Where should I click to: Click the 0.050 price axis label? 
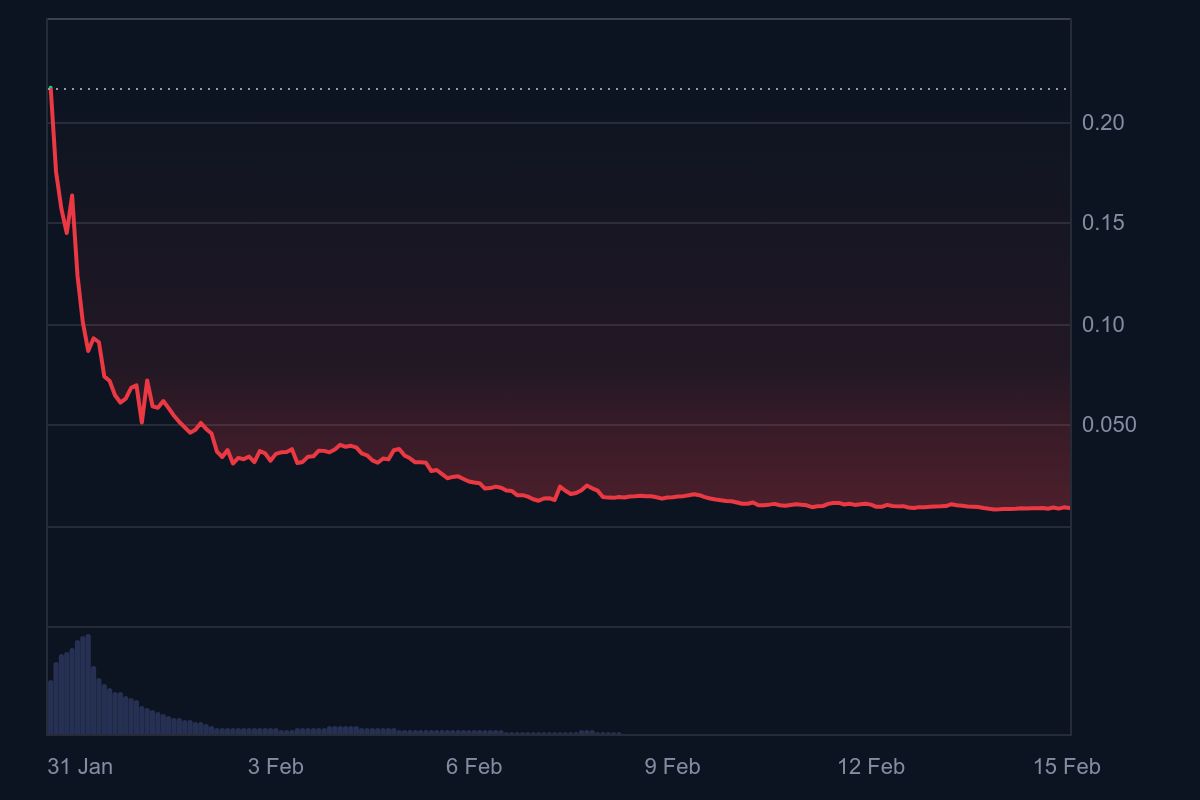(x=1109, y=425)
